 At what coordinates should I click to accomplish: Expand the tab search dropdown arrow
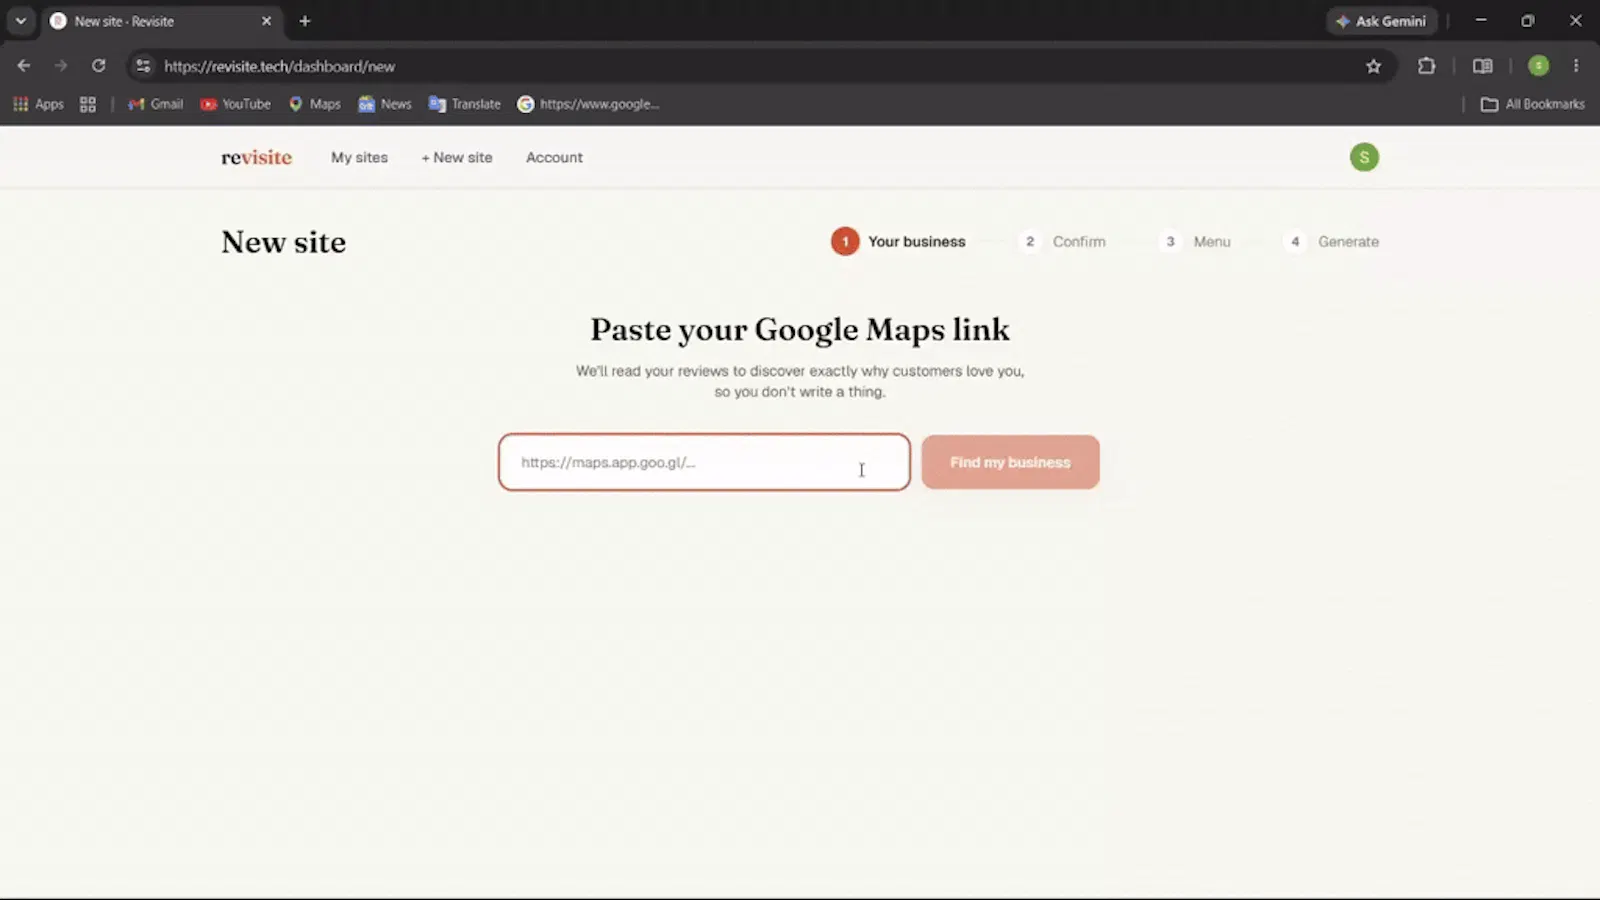[20, 21]
